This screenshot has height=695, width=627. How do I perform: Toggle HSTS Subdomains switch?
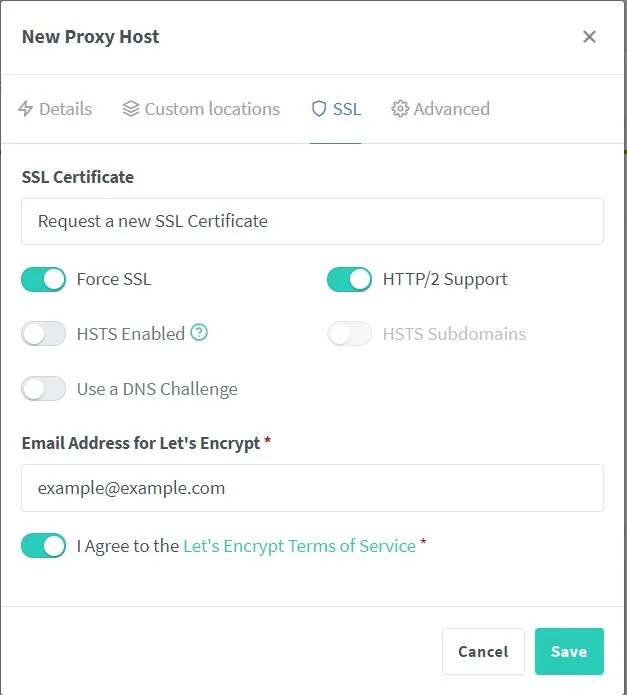coord(349,334)
